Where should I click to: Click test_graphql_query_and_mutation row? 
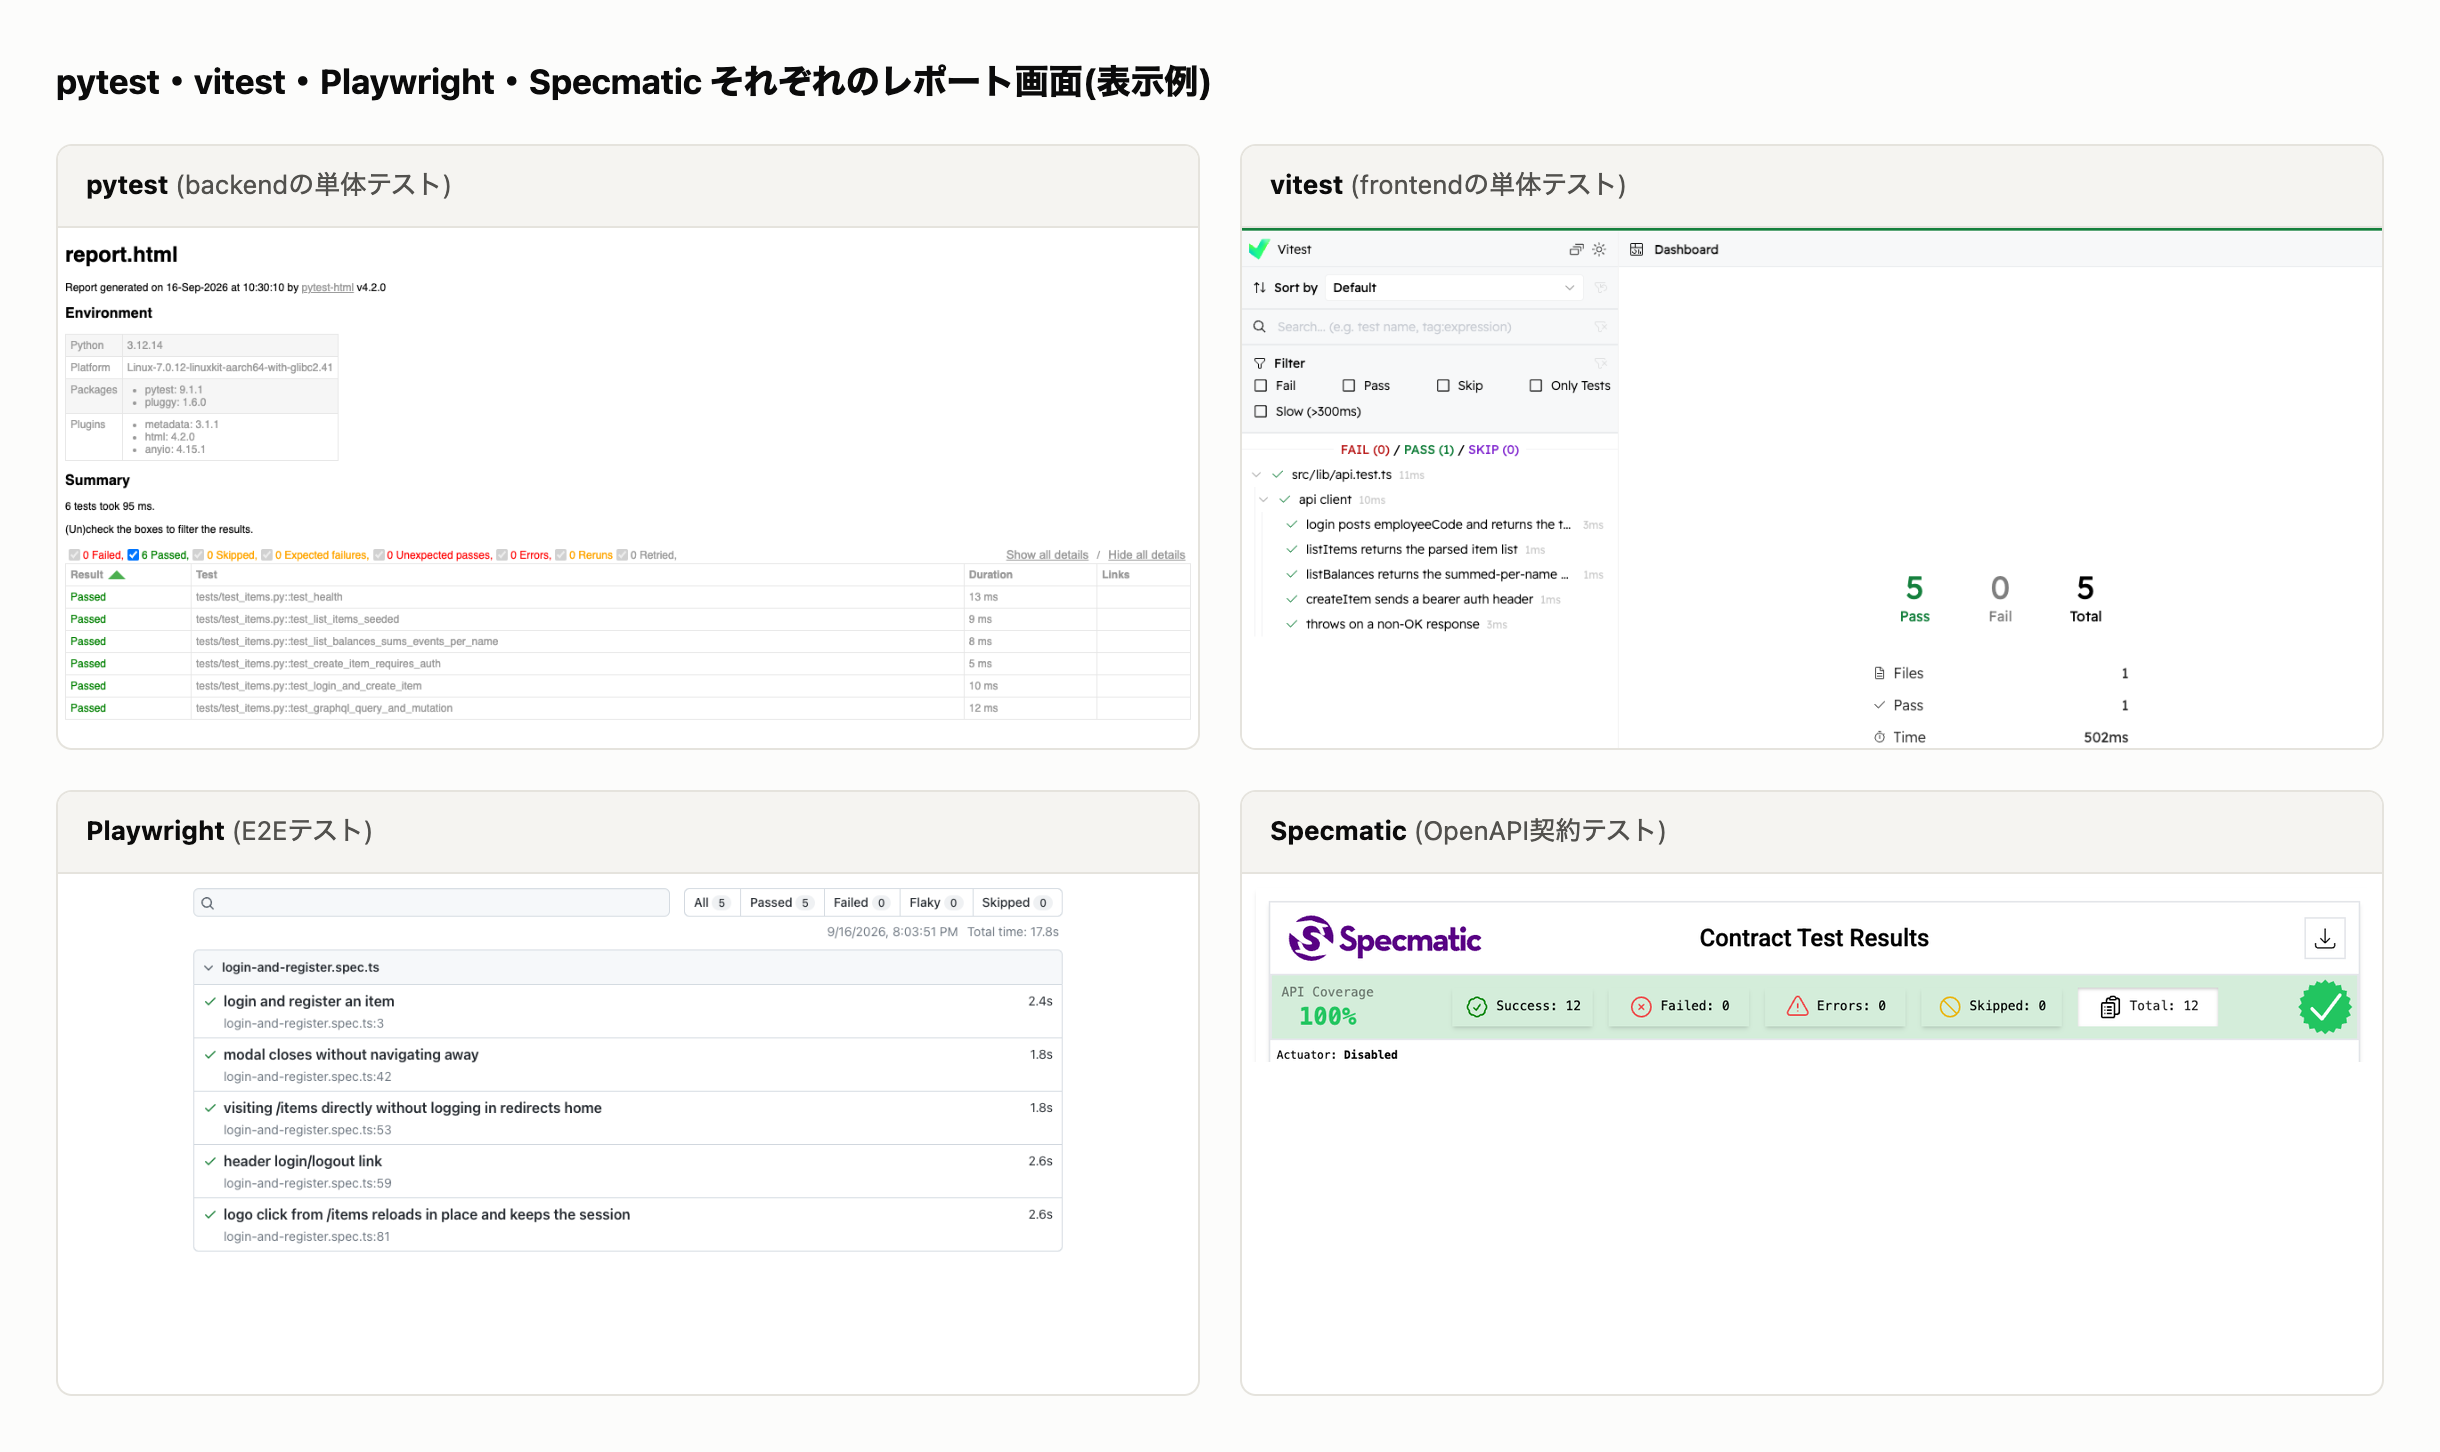628,708
